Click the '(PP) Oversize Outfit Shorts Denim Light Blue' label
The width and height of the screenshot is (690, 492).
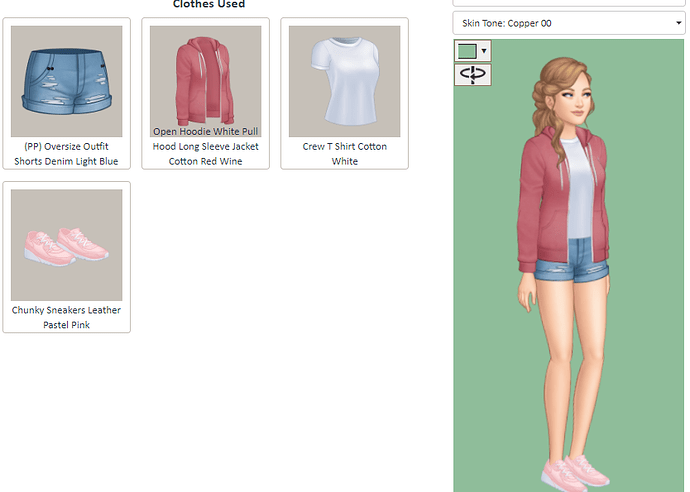pos(66,154)
